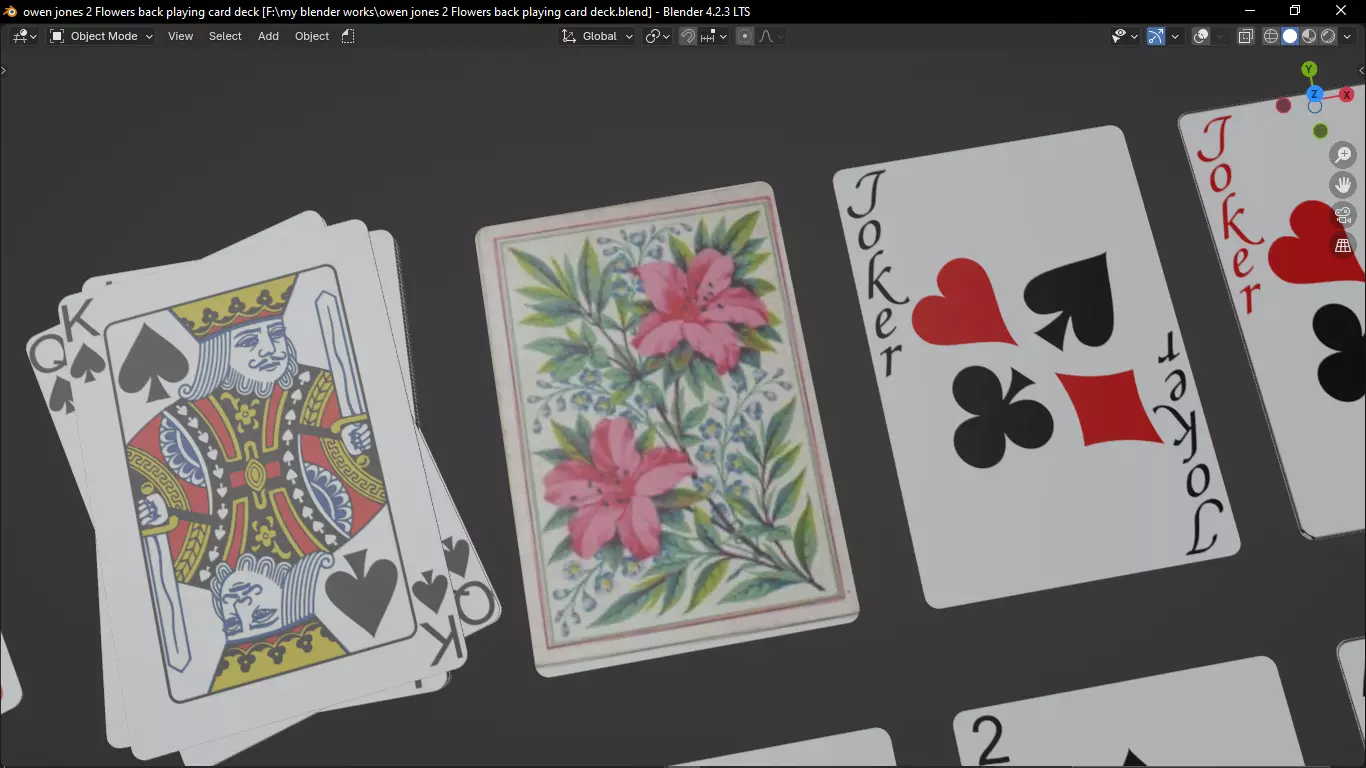The height and width of the screenshot is (768, 1366).
Task: Select the black Joker card
Action: point(1035,365)
